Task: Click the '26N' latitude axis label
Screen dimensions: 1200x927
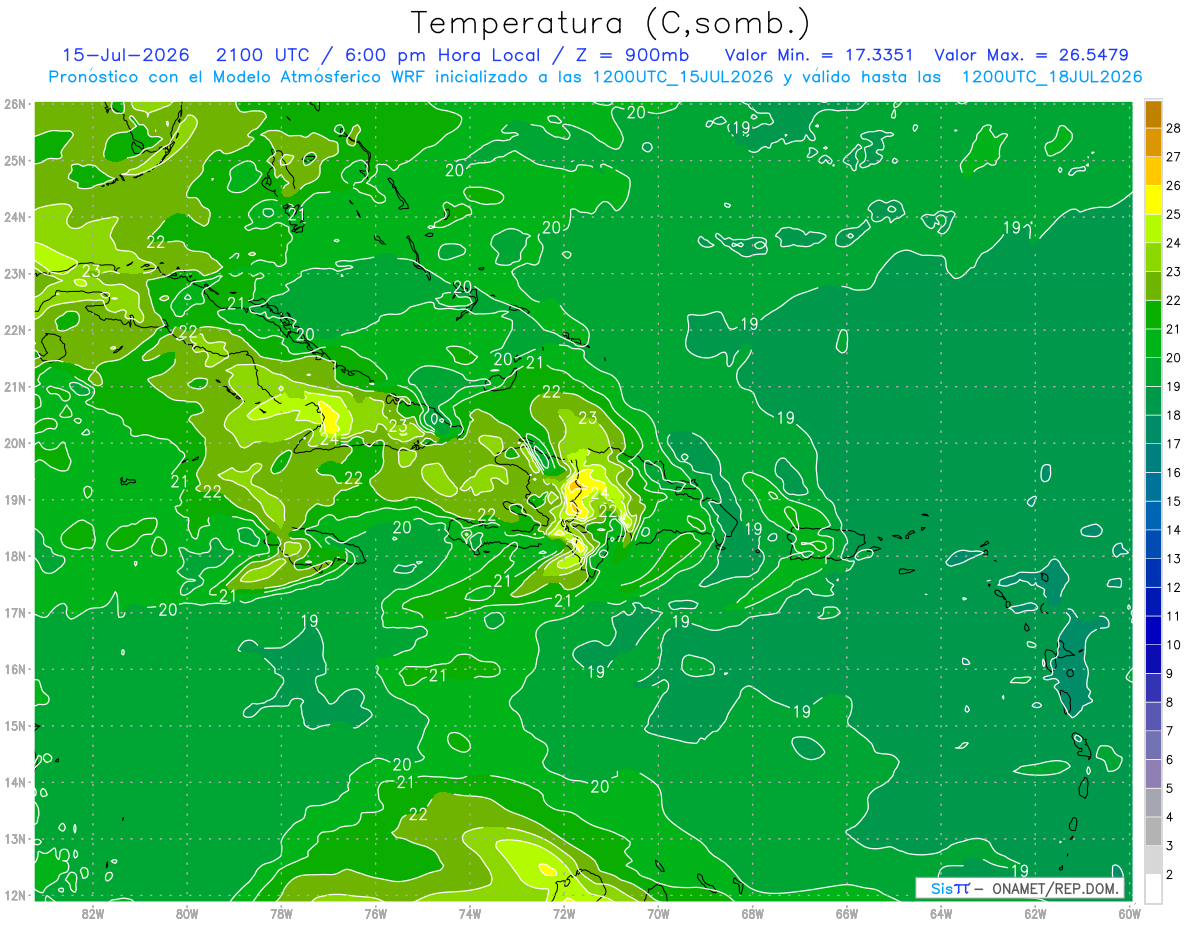Action: [x=15, y=104]
